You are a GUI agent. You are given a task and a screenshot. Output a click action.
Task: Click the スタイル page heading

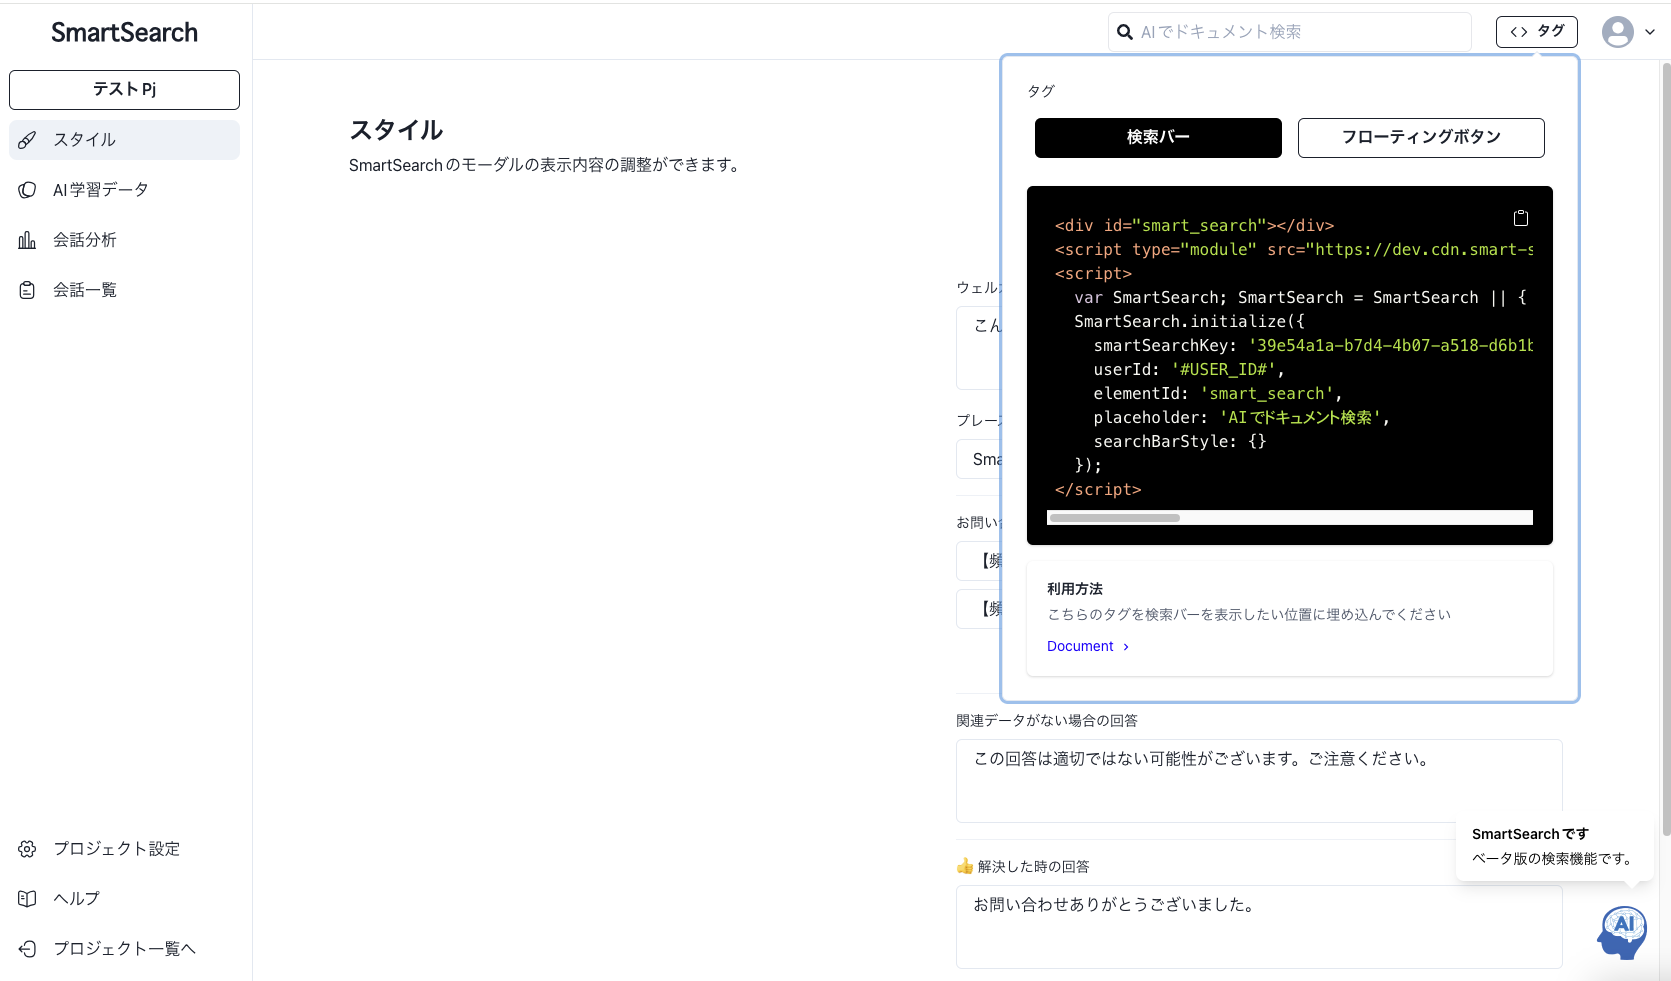tap(396, 130)
